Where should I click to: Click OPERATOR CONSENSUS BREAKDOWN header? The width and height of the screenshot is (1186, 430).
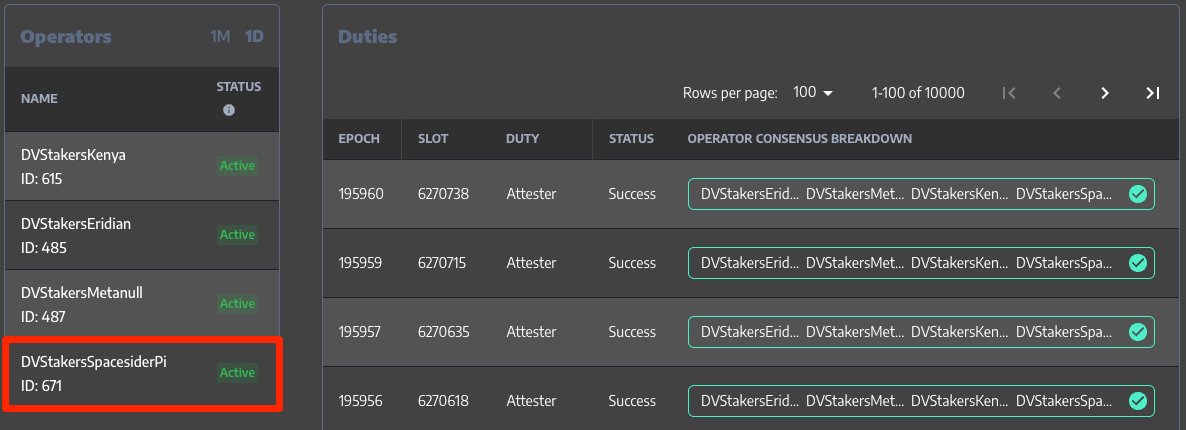coord(799,139)
